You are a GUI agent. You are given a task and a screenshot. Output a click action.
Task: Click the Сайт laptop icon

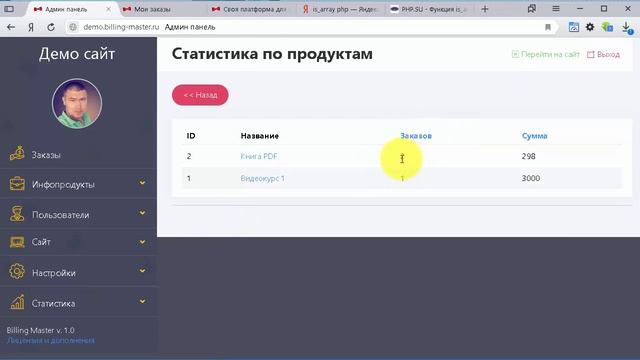coord(17,242)
